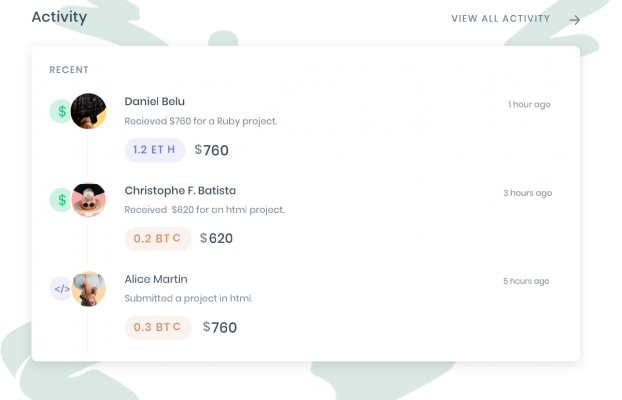The image size is (622, 400).
Task: Click the arrow icon beside View All Activity
Action: click(574, 20)
